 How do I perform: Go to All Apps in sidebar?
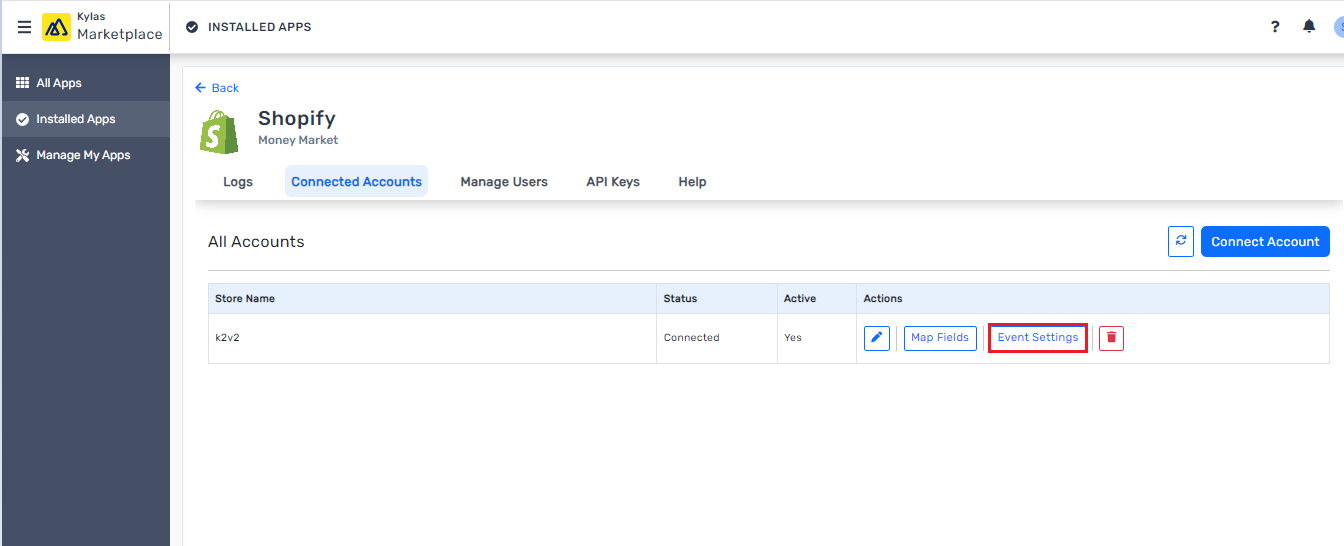click(x=59, y=83)
